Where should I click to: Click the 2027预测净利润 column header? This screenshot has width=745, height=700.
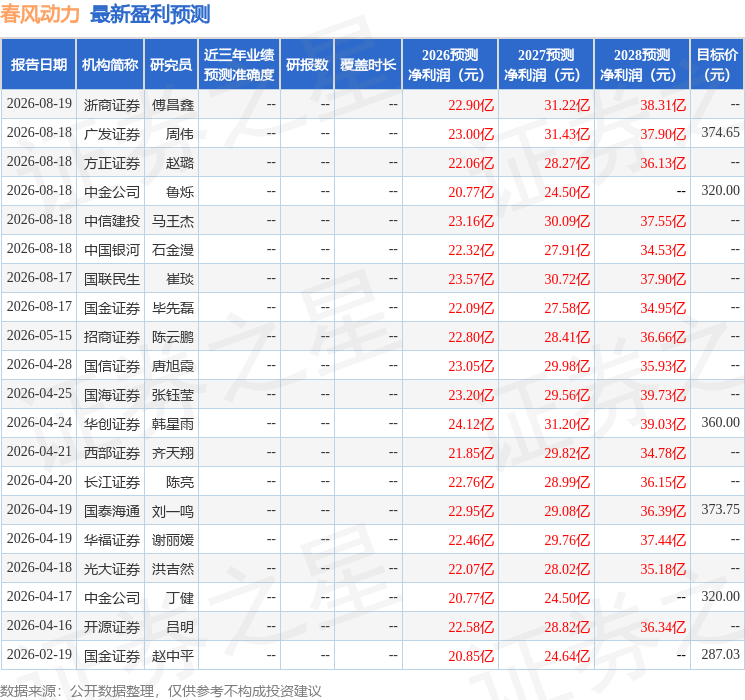(x=546, y=65)
